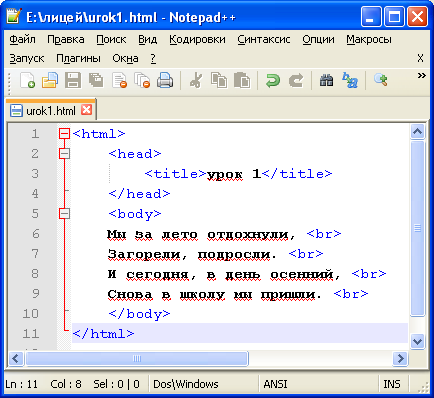The width and height of the screenshot is (434, 398).
Task: Click the <body> opening tag
Action: [135, 214]
